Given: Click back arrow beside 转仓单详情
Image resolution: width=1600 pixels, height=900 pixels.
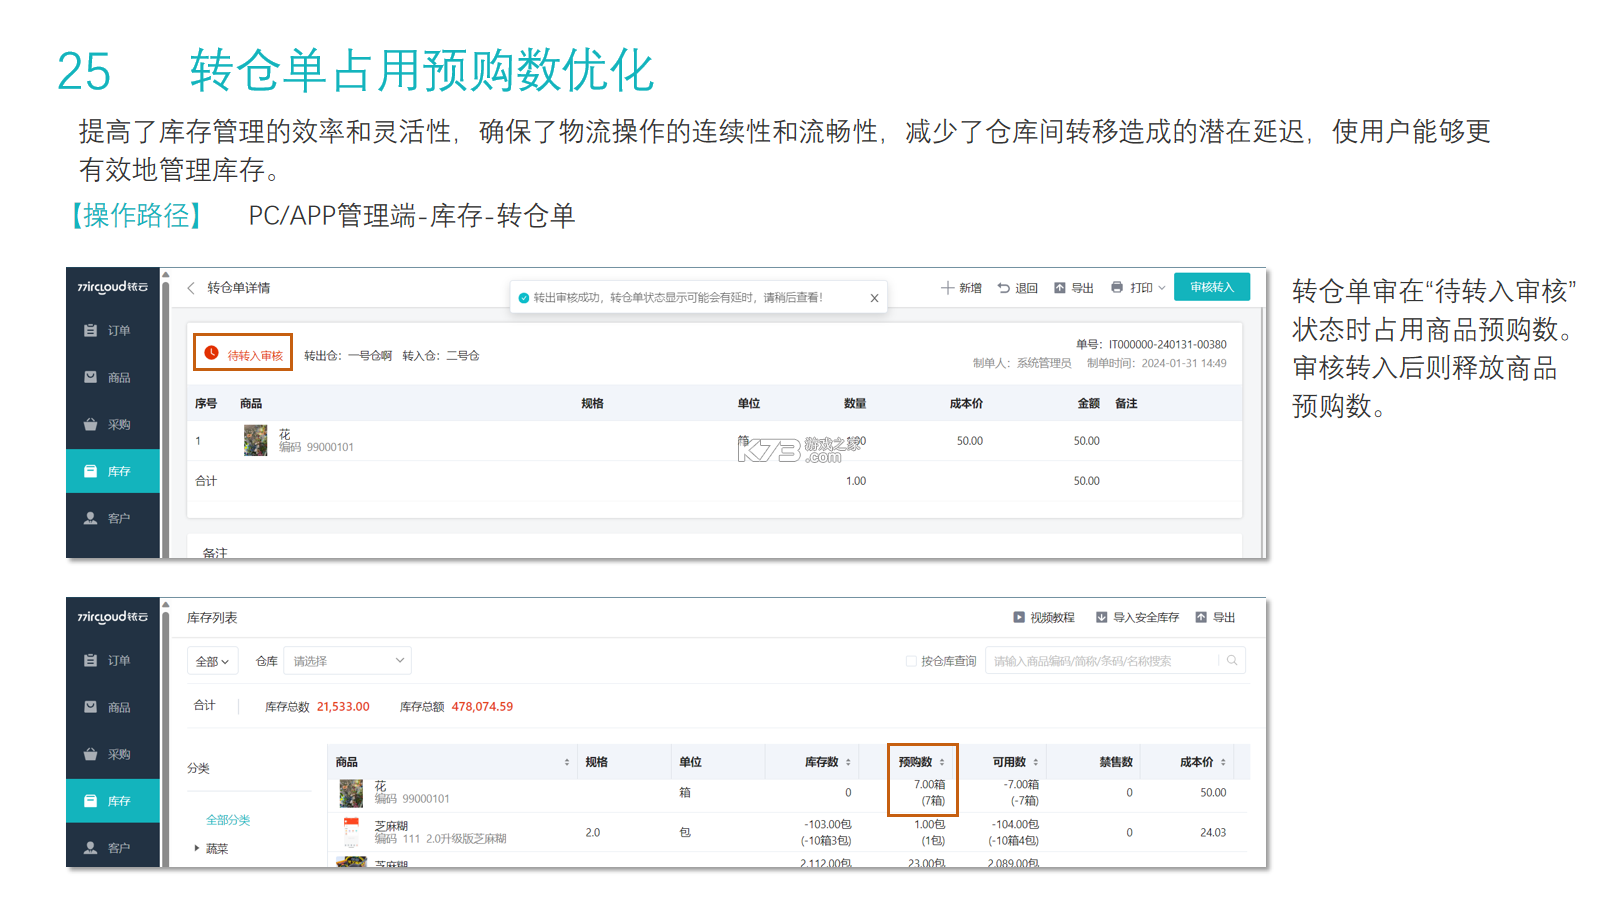Looking at the screenshot, I should (x=191, y=288).
